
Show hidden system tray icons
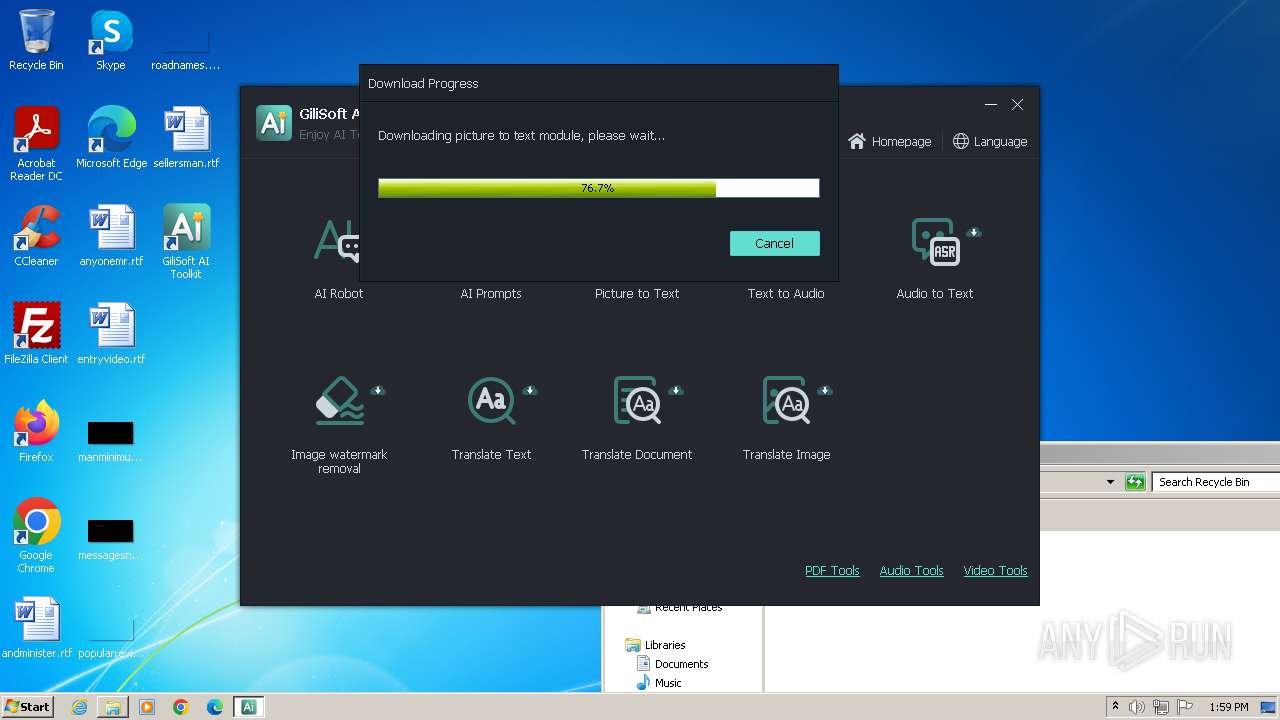tap(1115, 707)
